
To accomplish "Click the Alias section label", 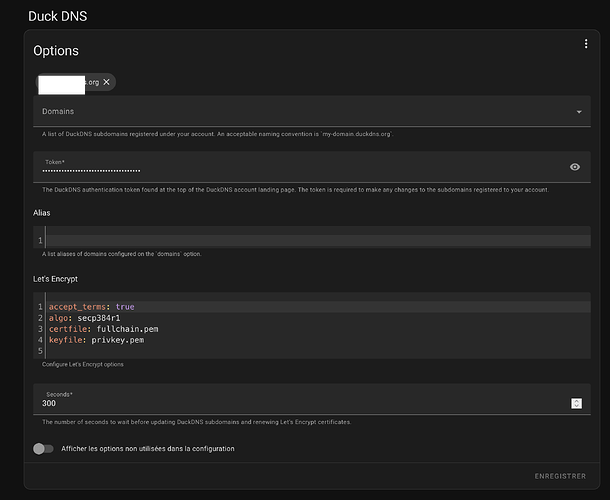I will 42,213.
